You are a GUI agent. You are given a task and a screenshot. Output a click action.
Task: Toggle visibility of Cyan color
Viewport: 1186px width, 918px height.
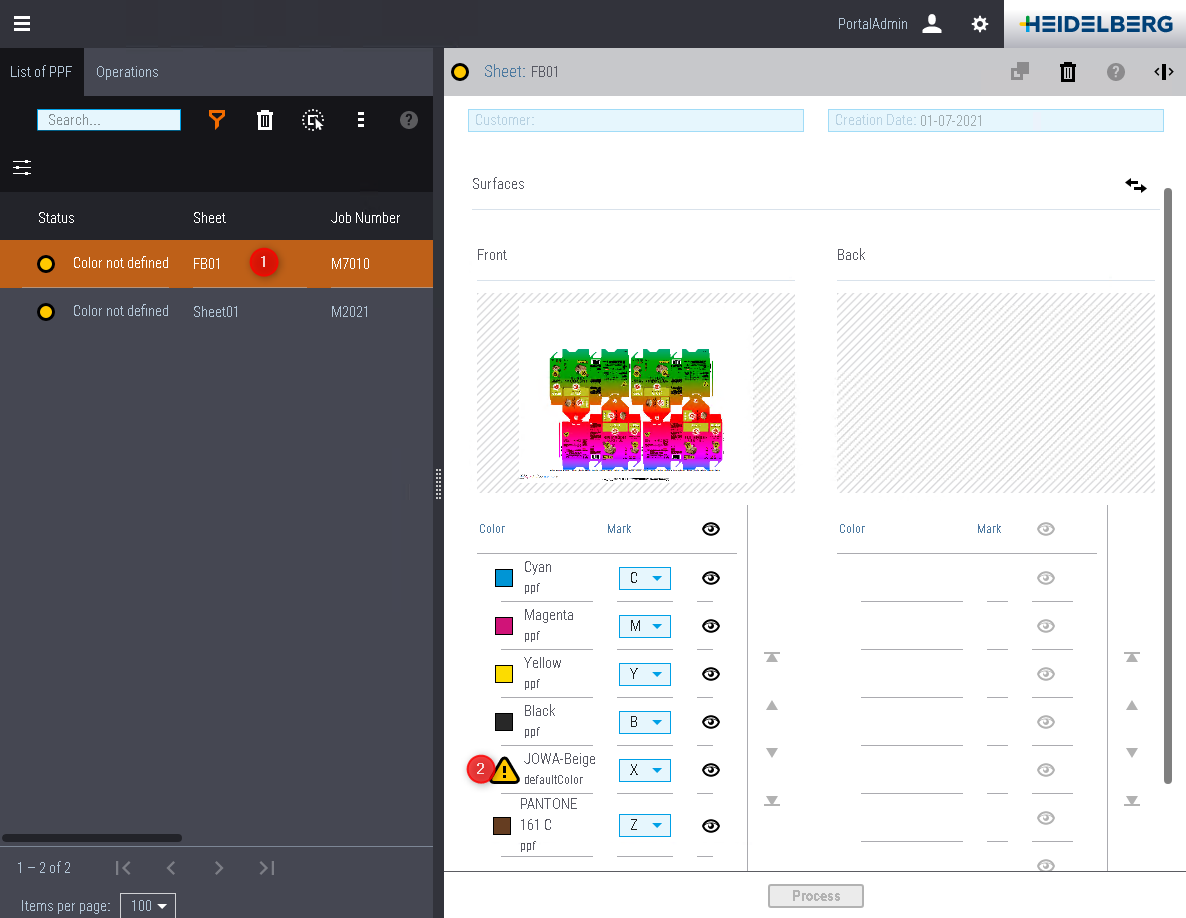(711, 578)
